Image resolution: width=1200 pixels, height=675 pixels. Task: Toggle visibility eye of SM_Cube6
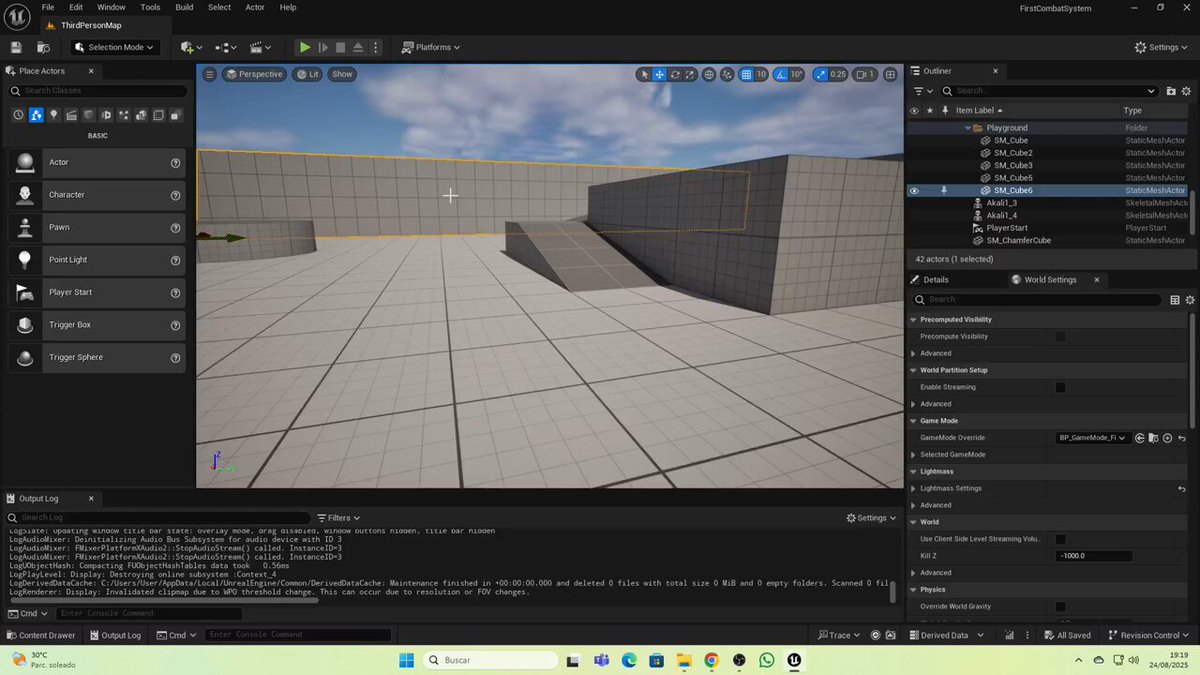click(x=914, y=190)
